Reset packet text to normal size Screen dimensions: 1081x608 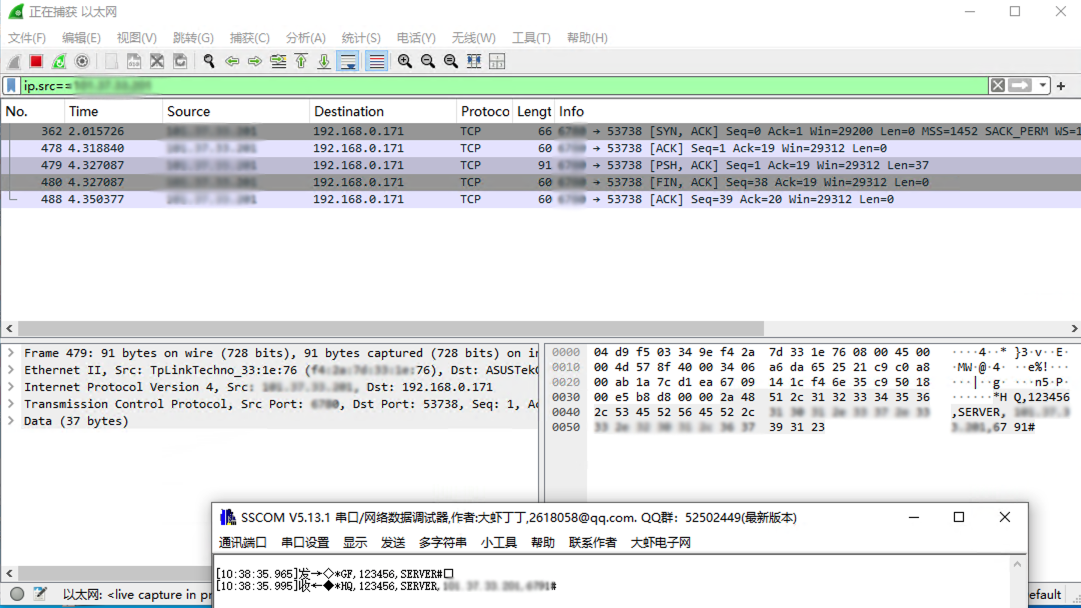(x=451, y=61)
